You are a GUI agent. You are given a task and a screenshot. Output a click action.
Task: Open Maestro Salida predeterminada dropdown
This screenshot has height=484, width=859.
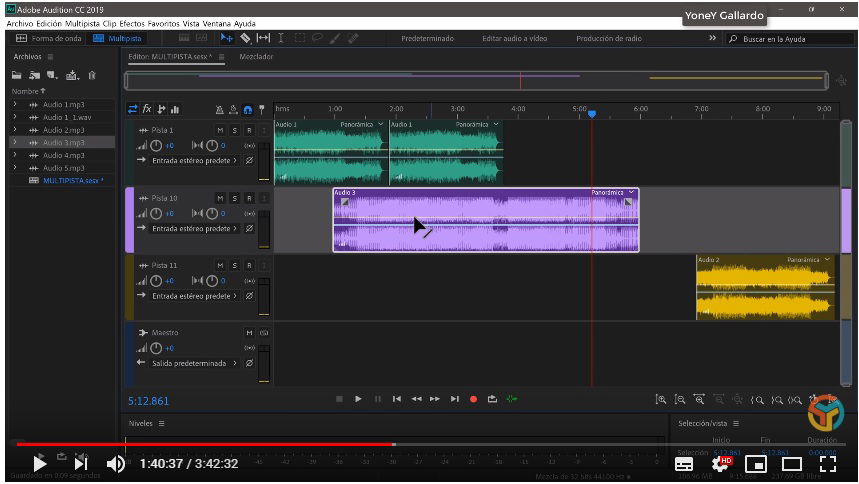tap(194, 363)
